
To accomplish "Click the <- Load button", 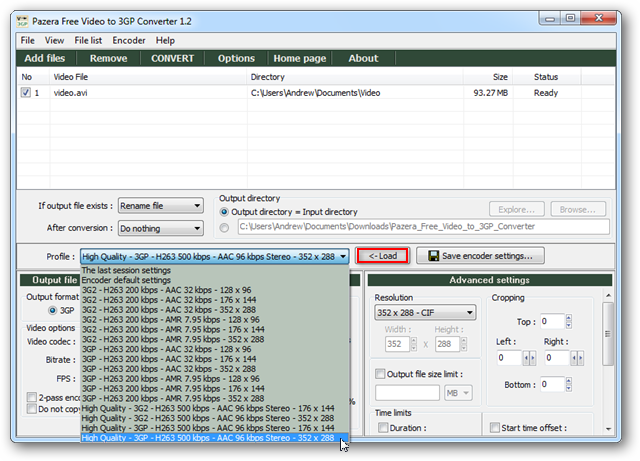I will 382,256.
